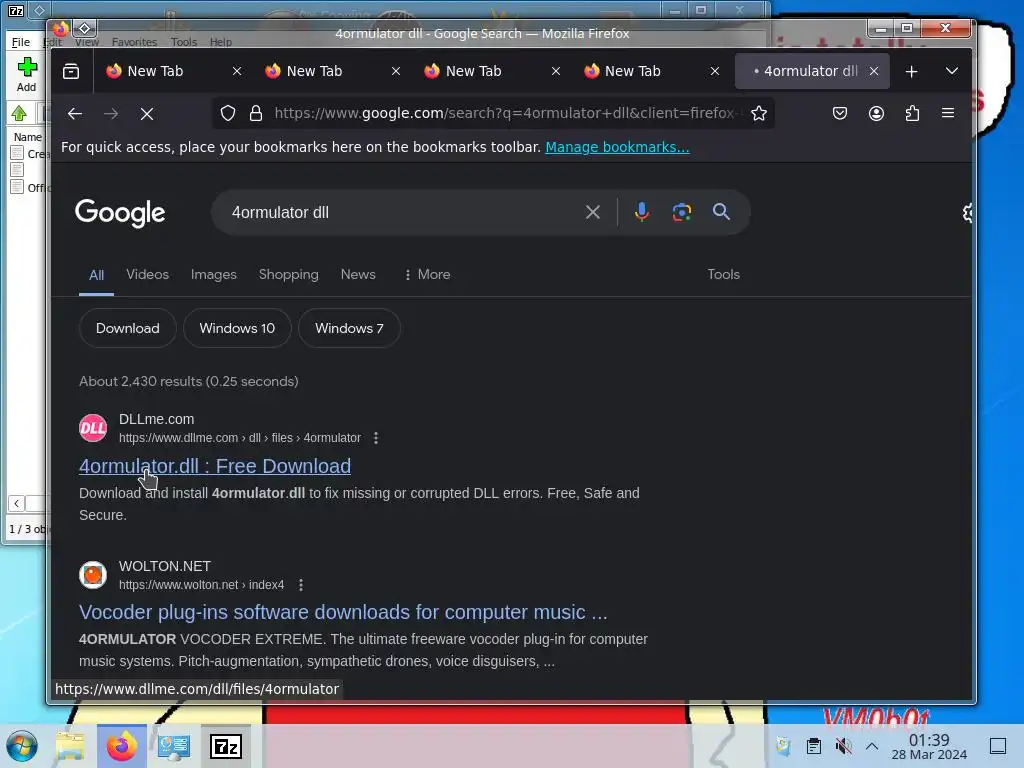Image resolution: width=1024 pixels, height=768 pixels.
Task: Open Google quick settings gear
Action: coord(967,212)
